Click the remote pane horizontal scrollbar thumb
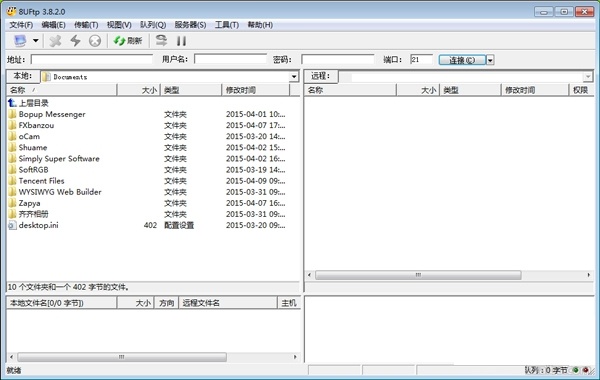Image resolution: width=600 pixels, height=380 pixels. pyautogui.click(x=418, y=275)
